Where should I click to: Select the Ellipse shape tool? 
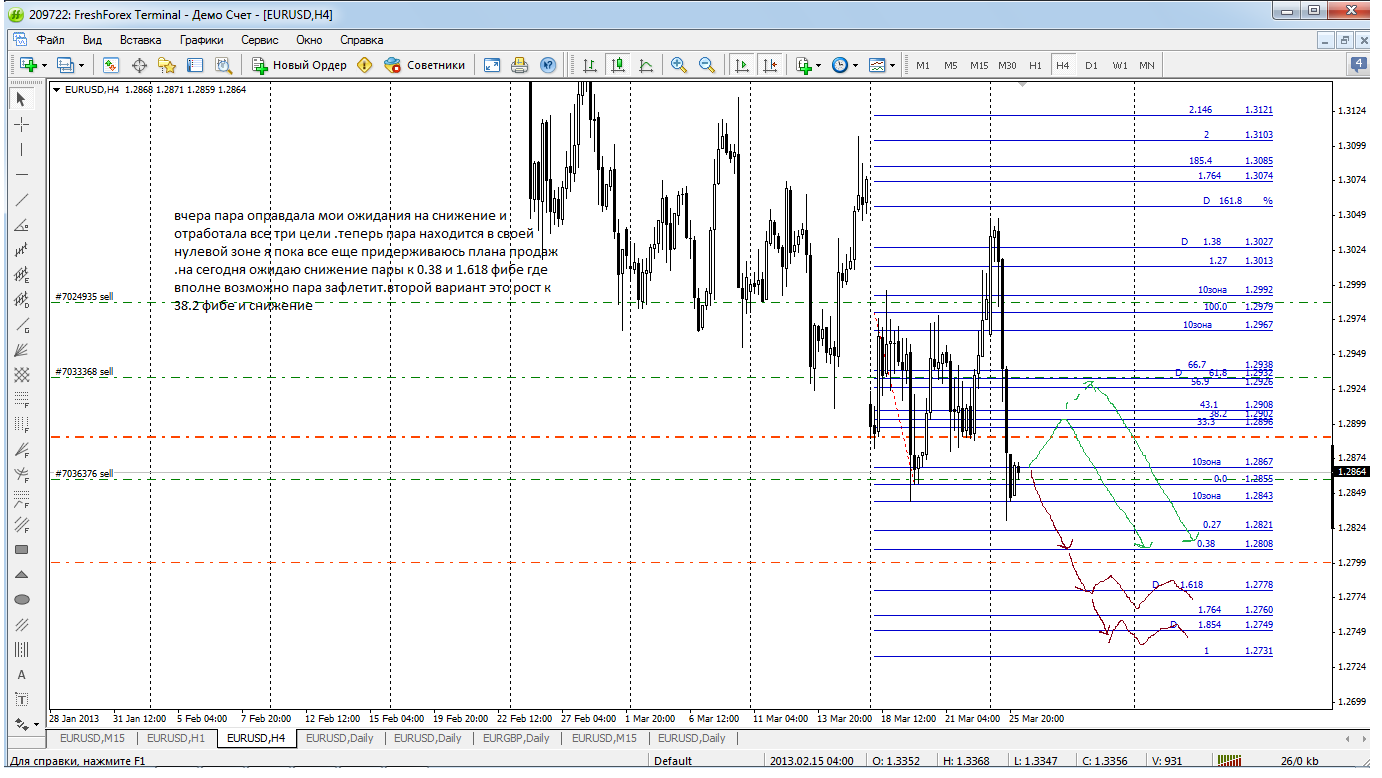[x=22, y=599]
